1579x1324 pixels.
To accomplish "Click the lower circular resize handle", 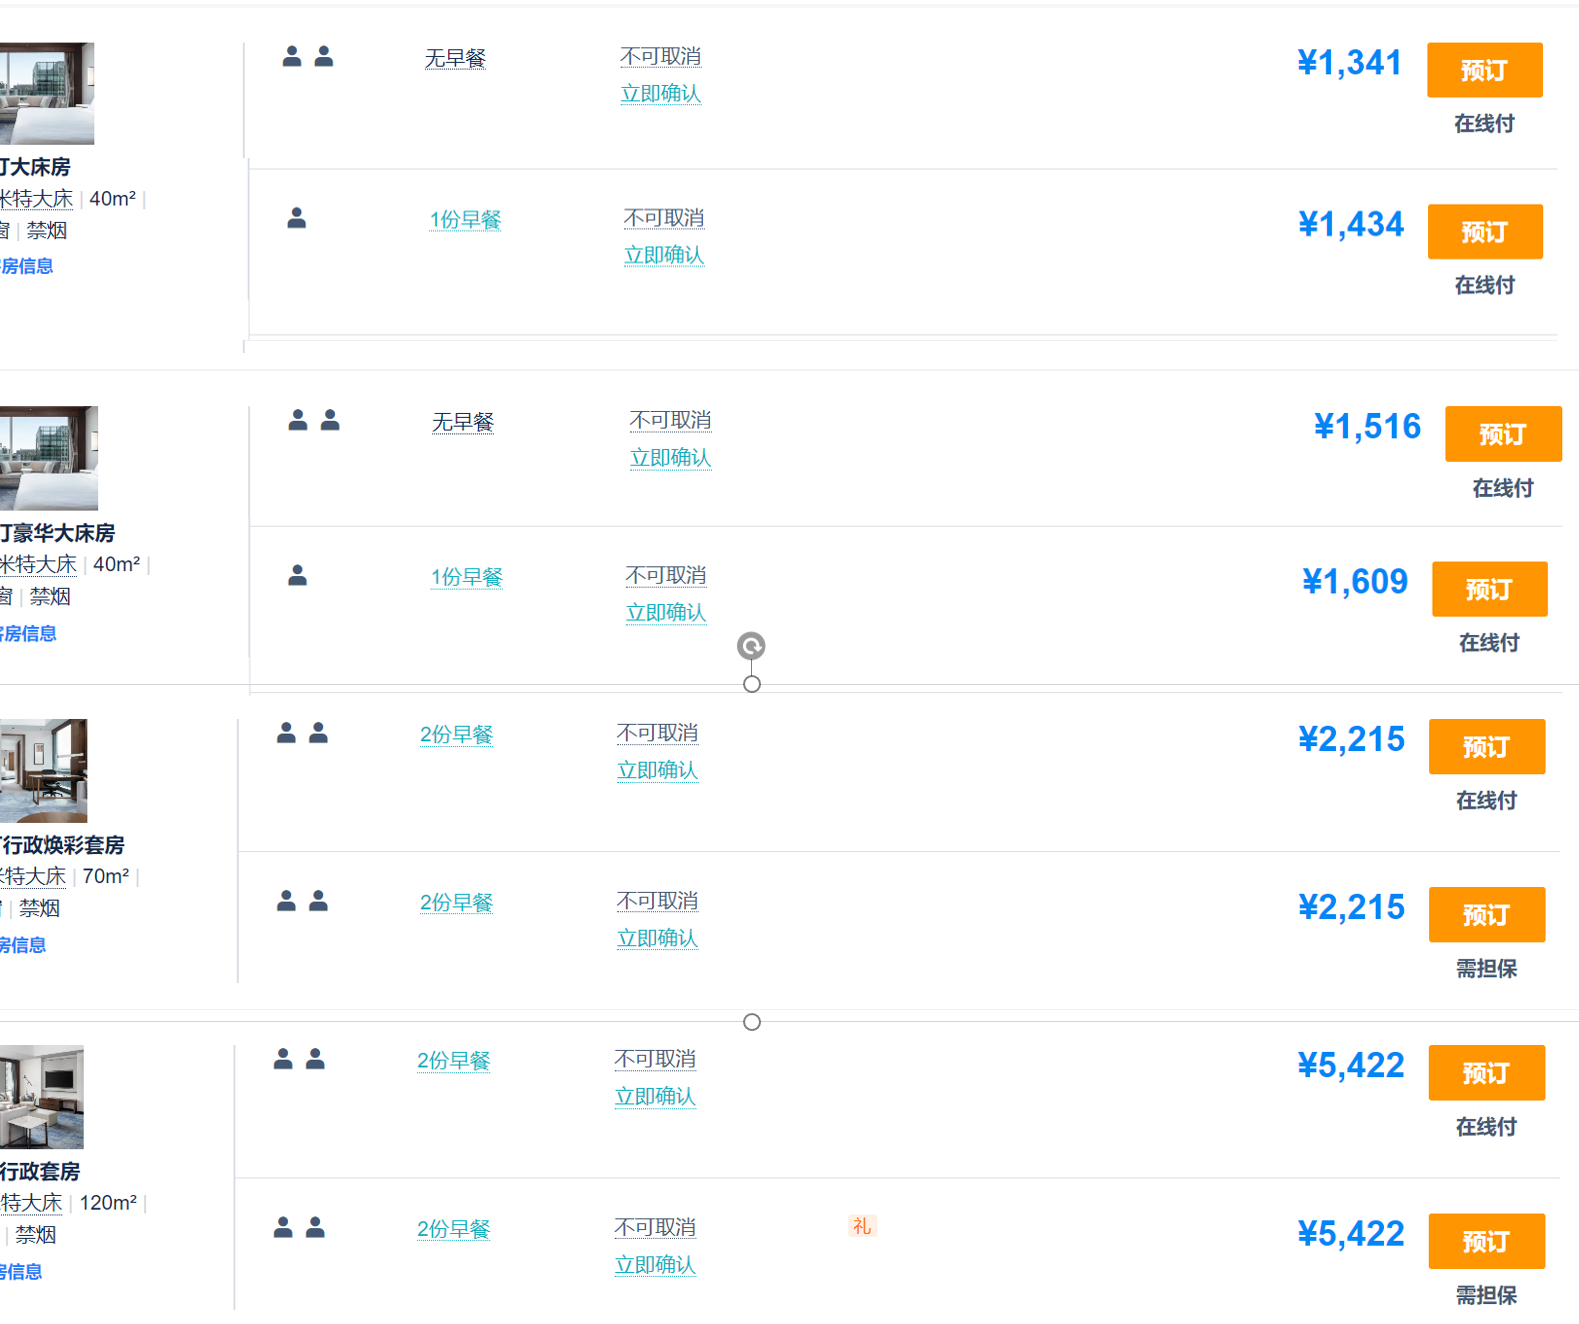I will click(x=752, y=1022).
